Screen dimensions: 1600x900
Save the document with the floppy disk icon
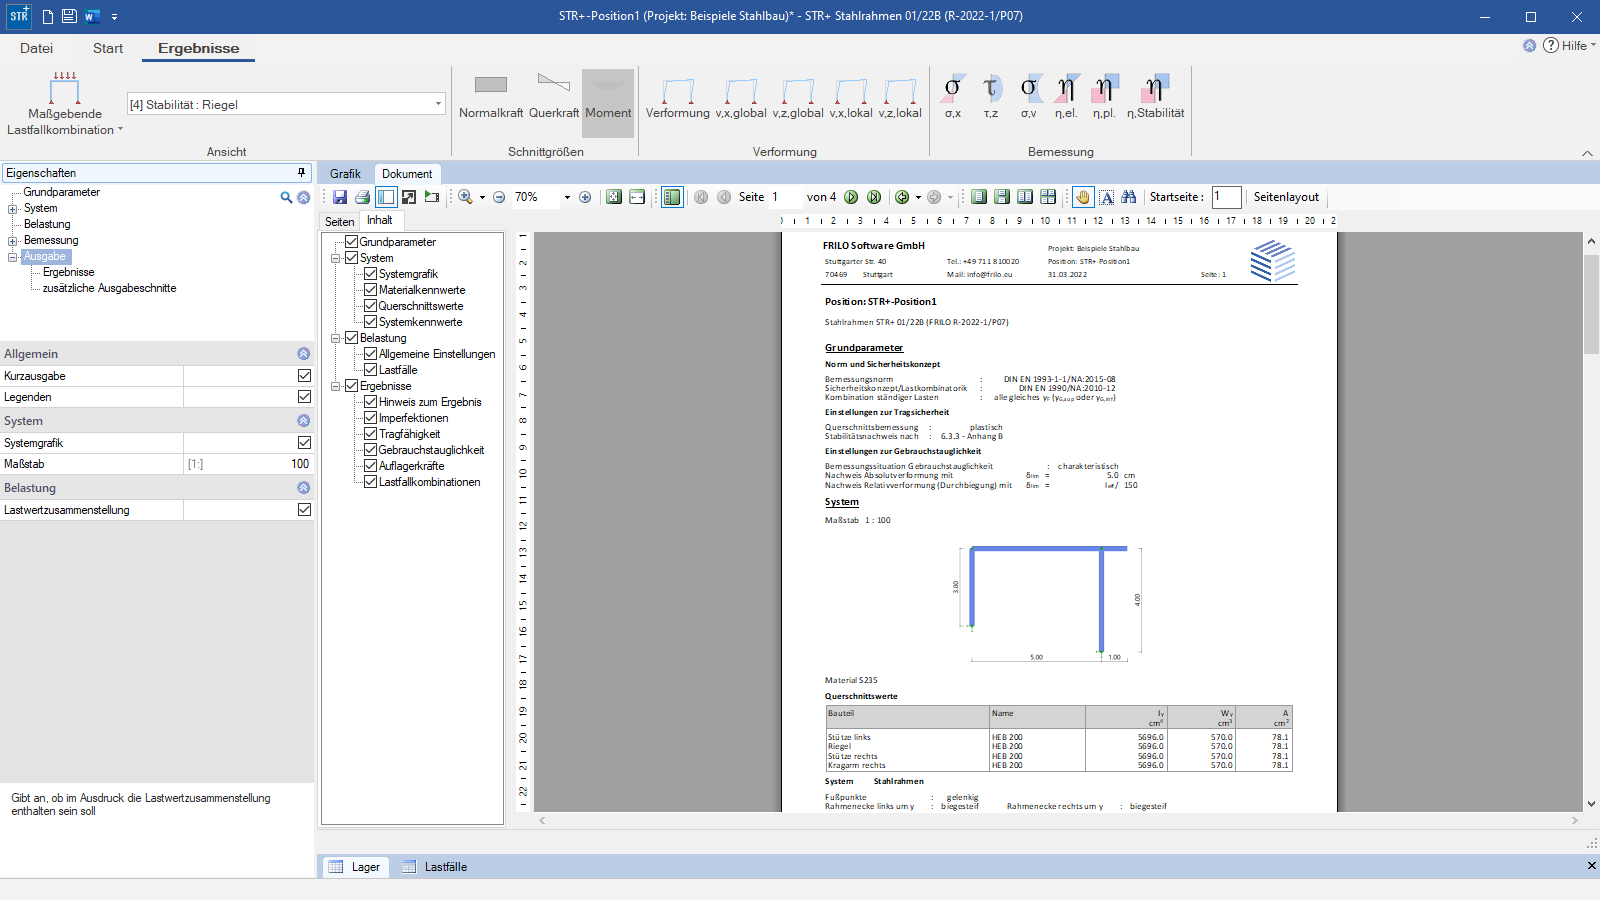(340, 197)
